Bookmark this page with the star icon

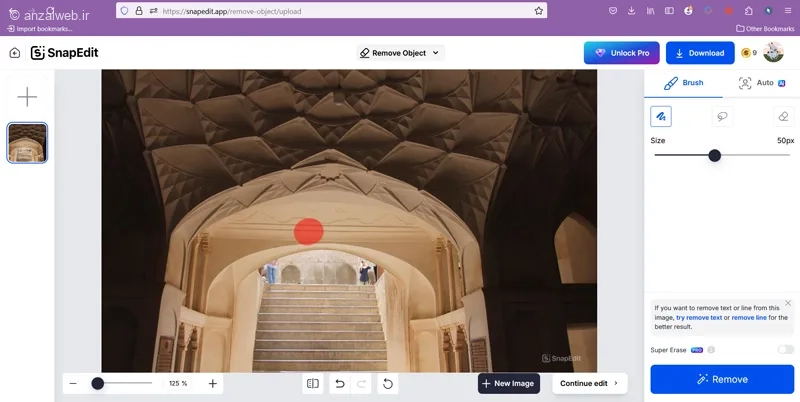click(x=539, y=11)
